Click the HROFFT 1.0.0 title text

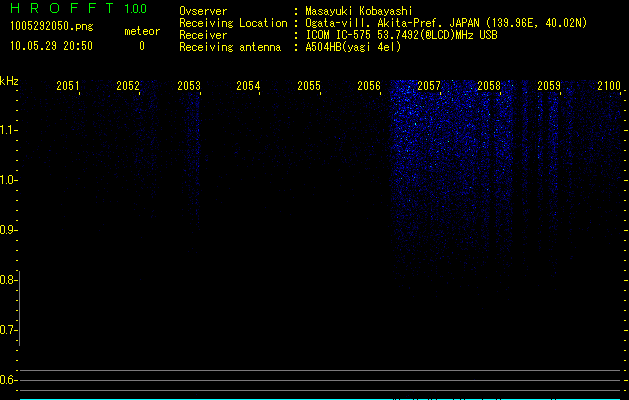79,8
